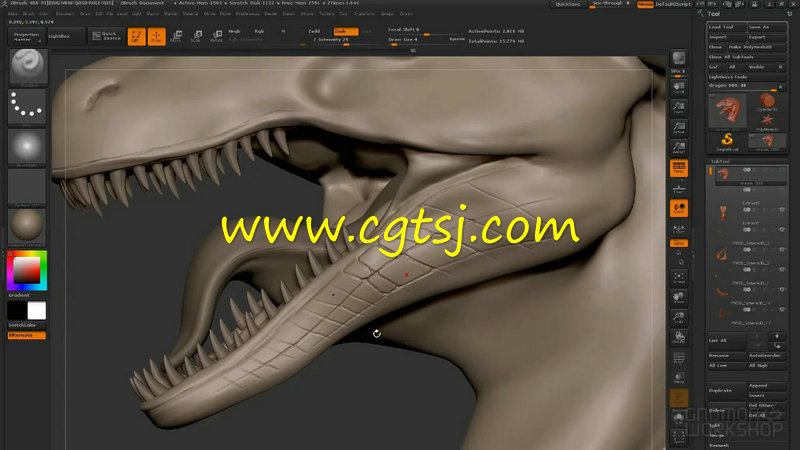Open the LightBox button
The width and height of the screenshot is (800, 450).
coord(65,36)
